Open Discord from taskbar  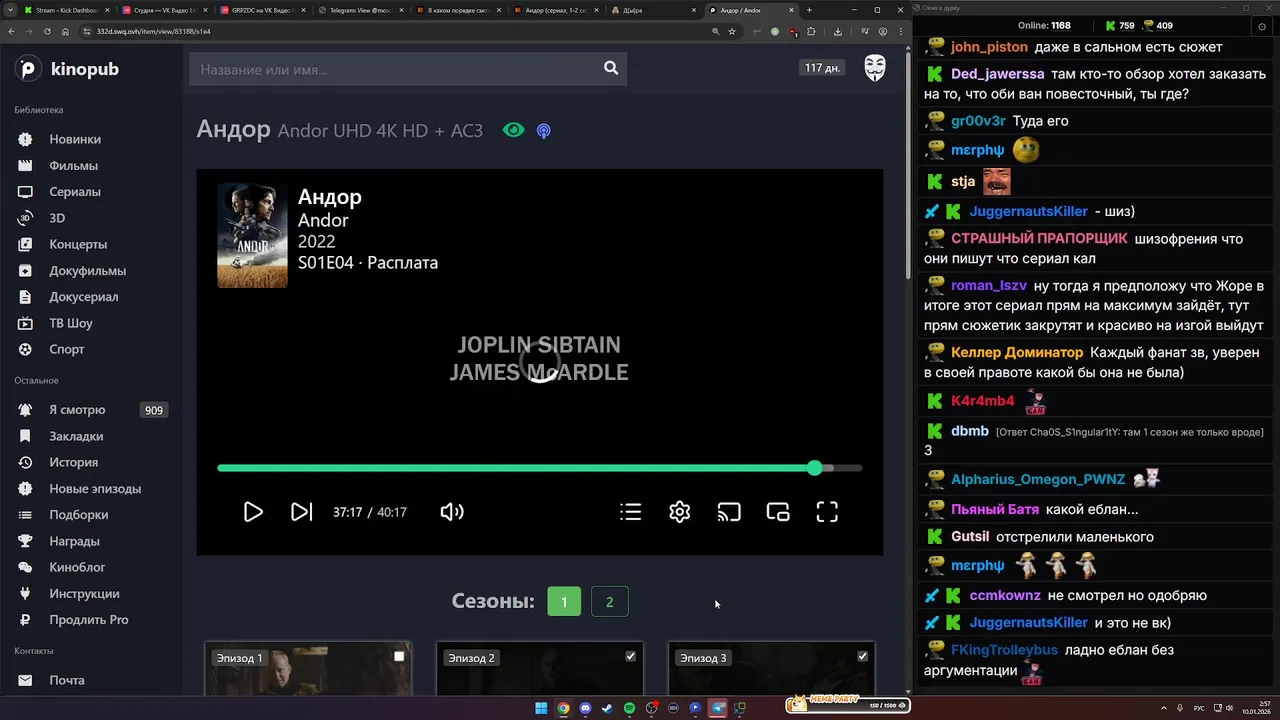pos(585,708)
